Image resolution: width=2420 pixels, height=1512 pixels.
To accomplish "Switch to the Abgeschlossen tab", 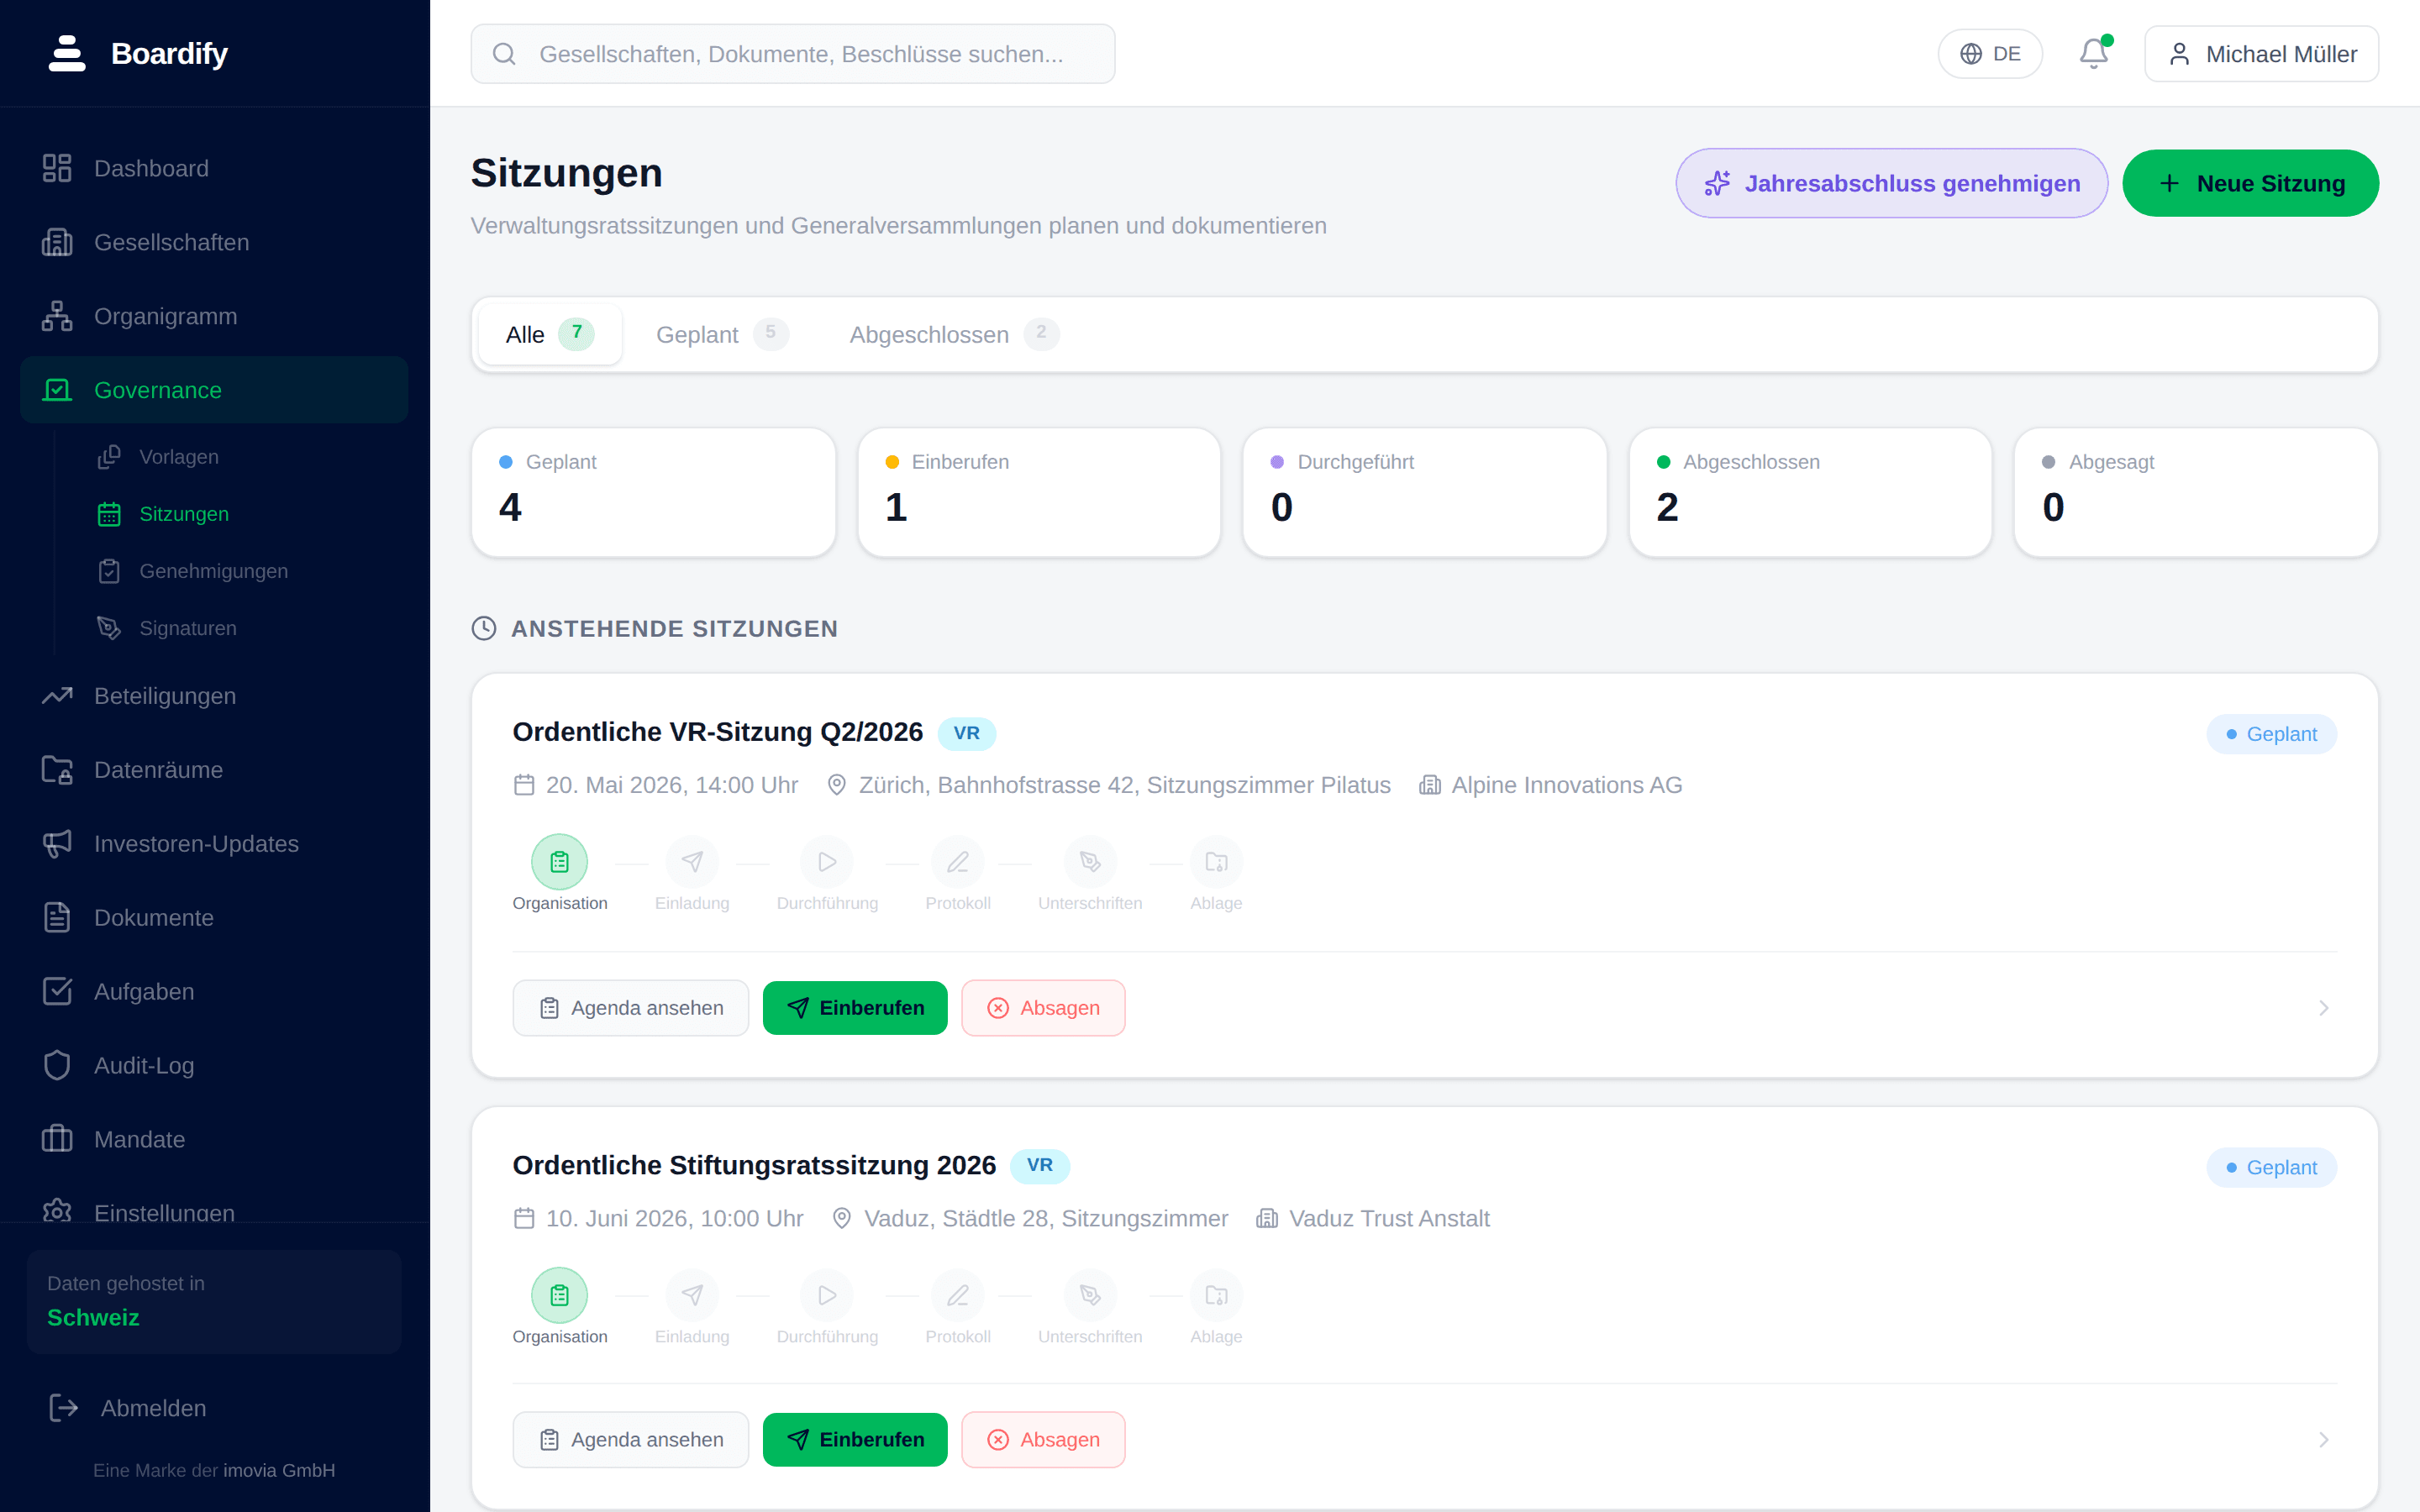I will (954, 334).
